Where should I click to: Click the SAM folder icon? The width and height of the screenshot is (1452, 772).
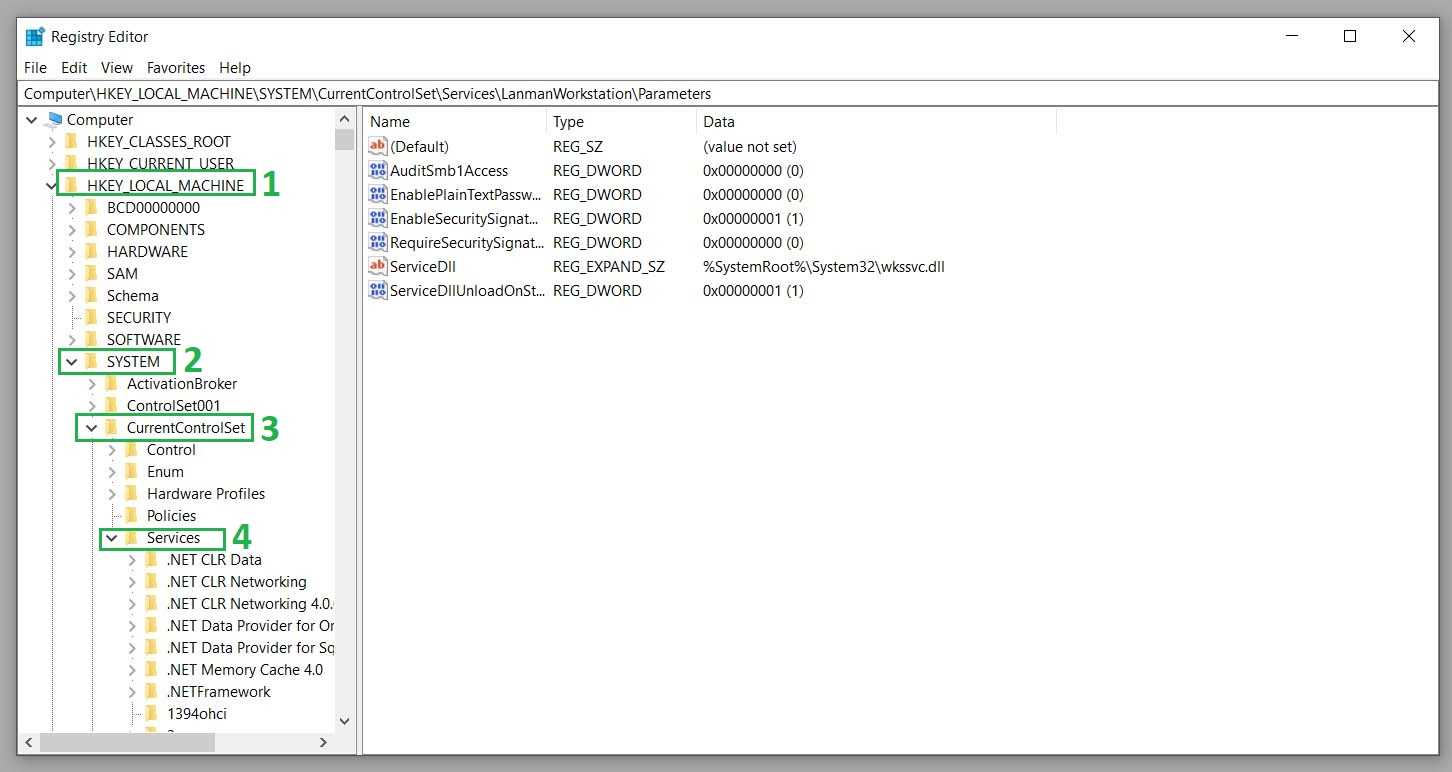(x=92, y=274)
